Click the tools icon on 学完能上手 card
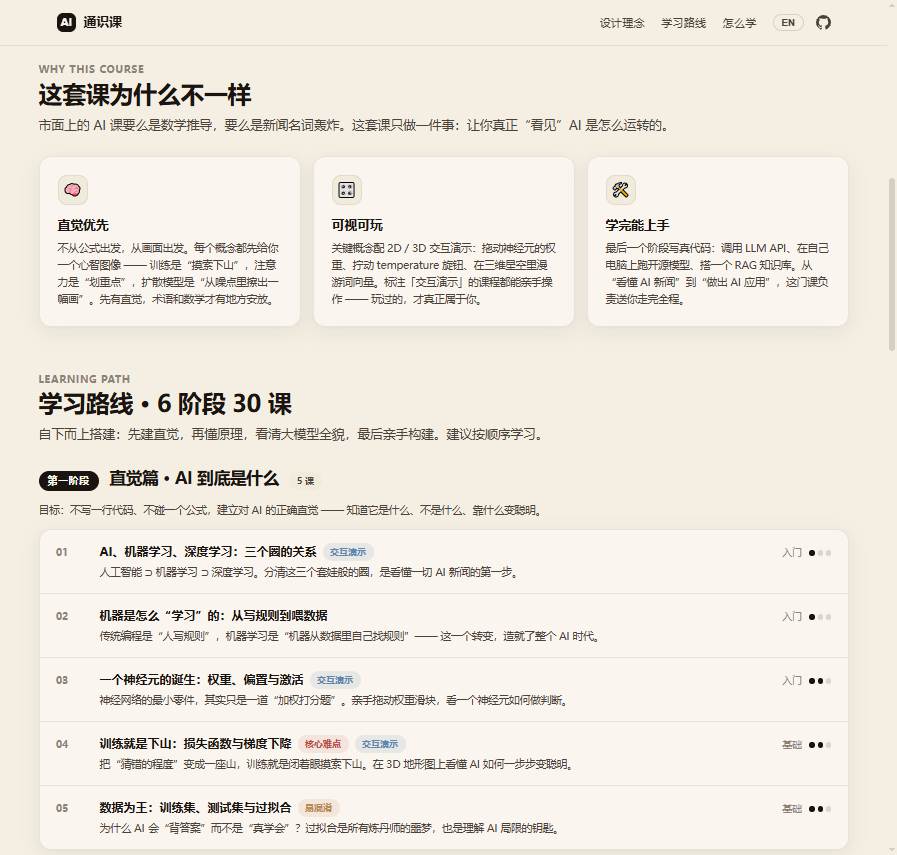This screenshot has height=855, width=897. 621,190
